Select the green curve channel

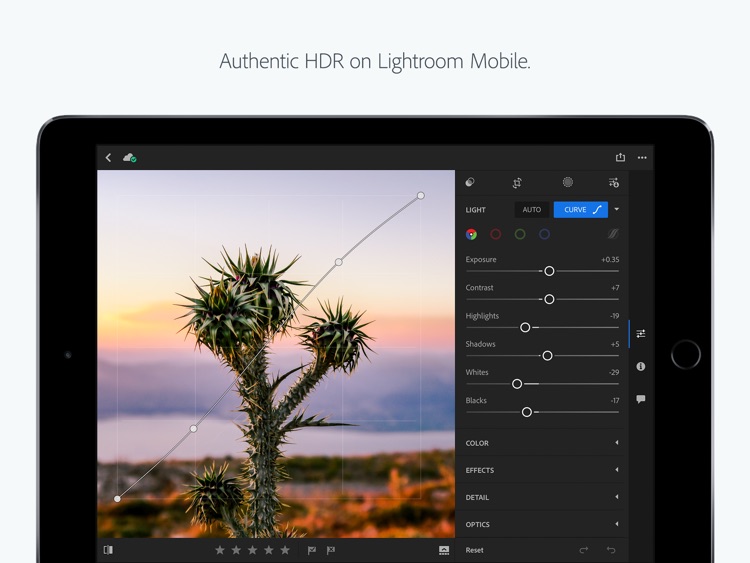point(520,234)
